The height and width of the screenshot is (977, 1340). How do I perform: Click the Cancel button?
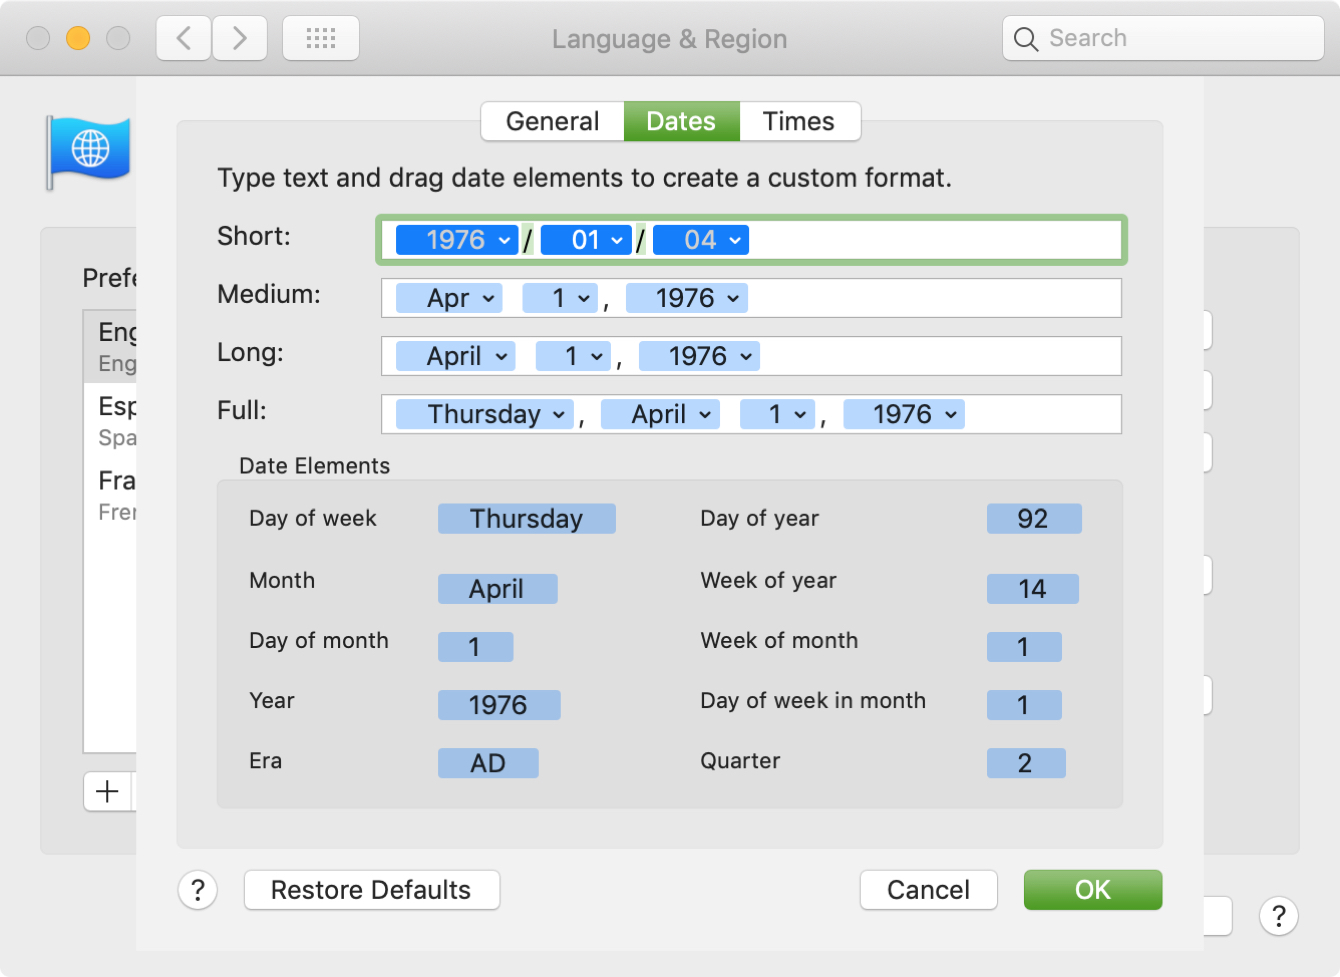pos(929,890)
